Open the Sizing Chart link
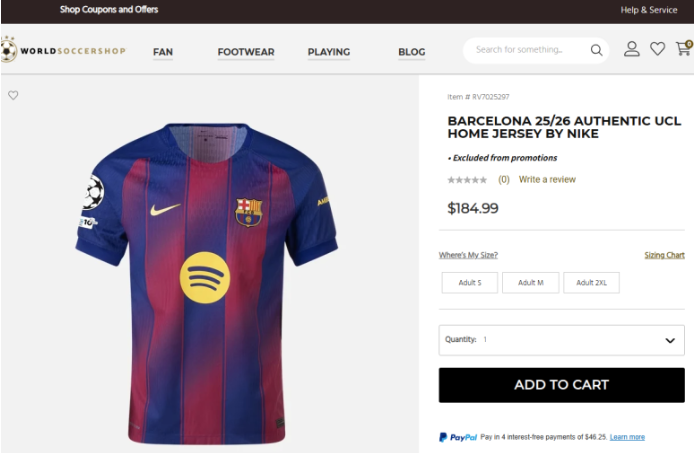 (x=664, y=255)
